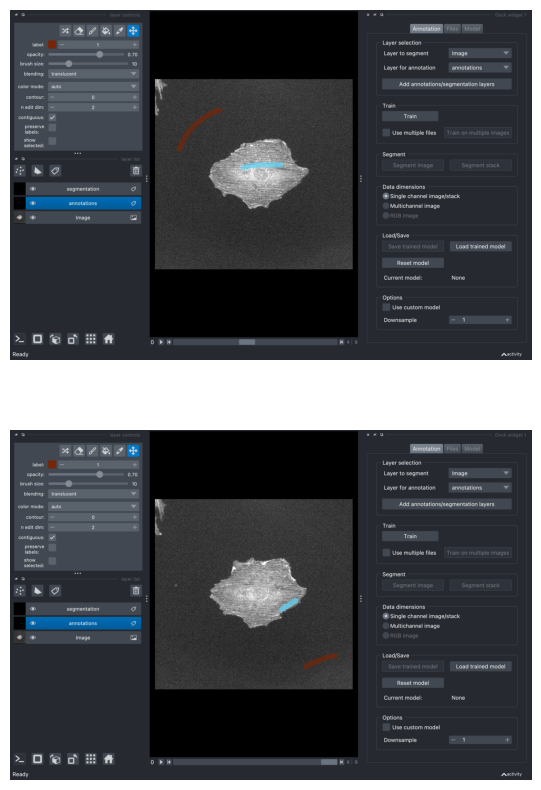Select the eraser tool in the upper napari window
This screenshot has width=541, height=790.
(79, 31)
